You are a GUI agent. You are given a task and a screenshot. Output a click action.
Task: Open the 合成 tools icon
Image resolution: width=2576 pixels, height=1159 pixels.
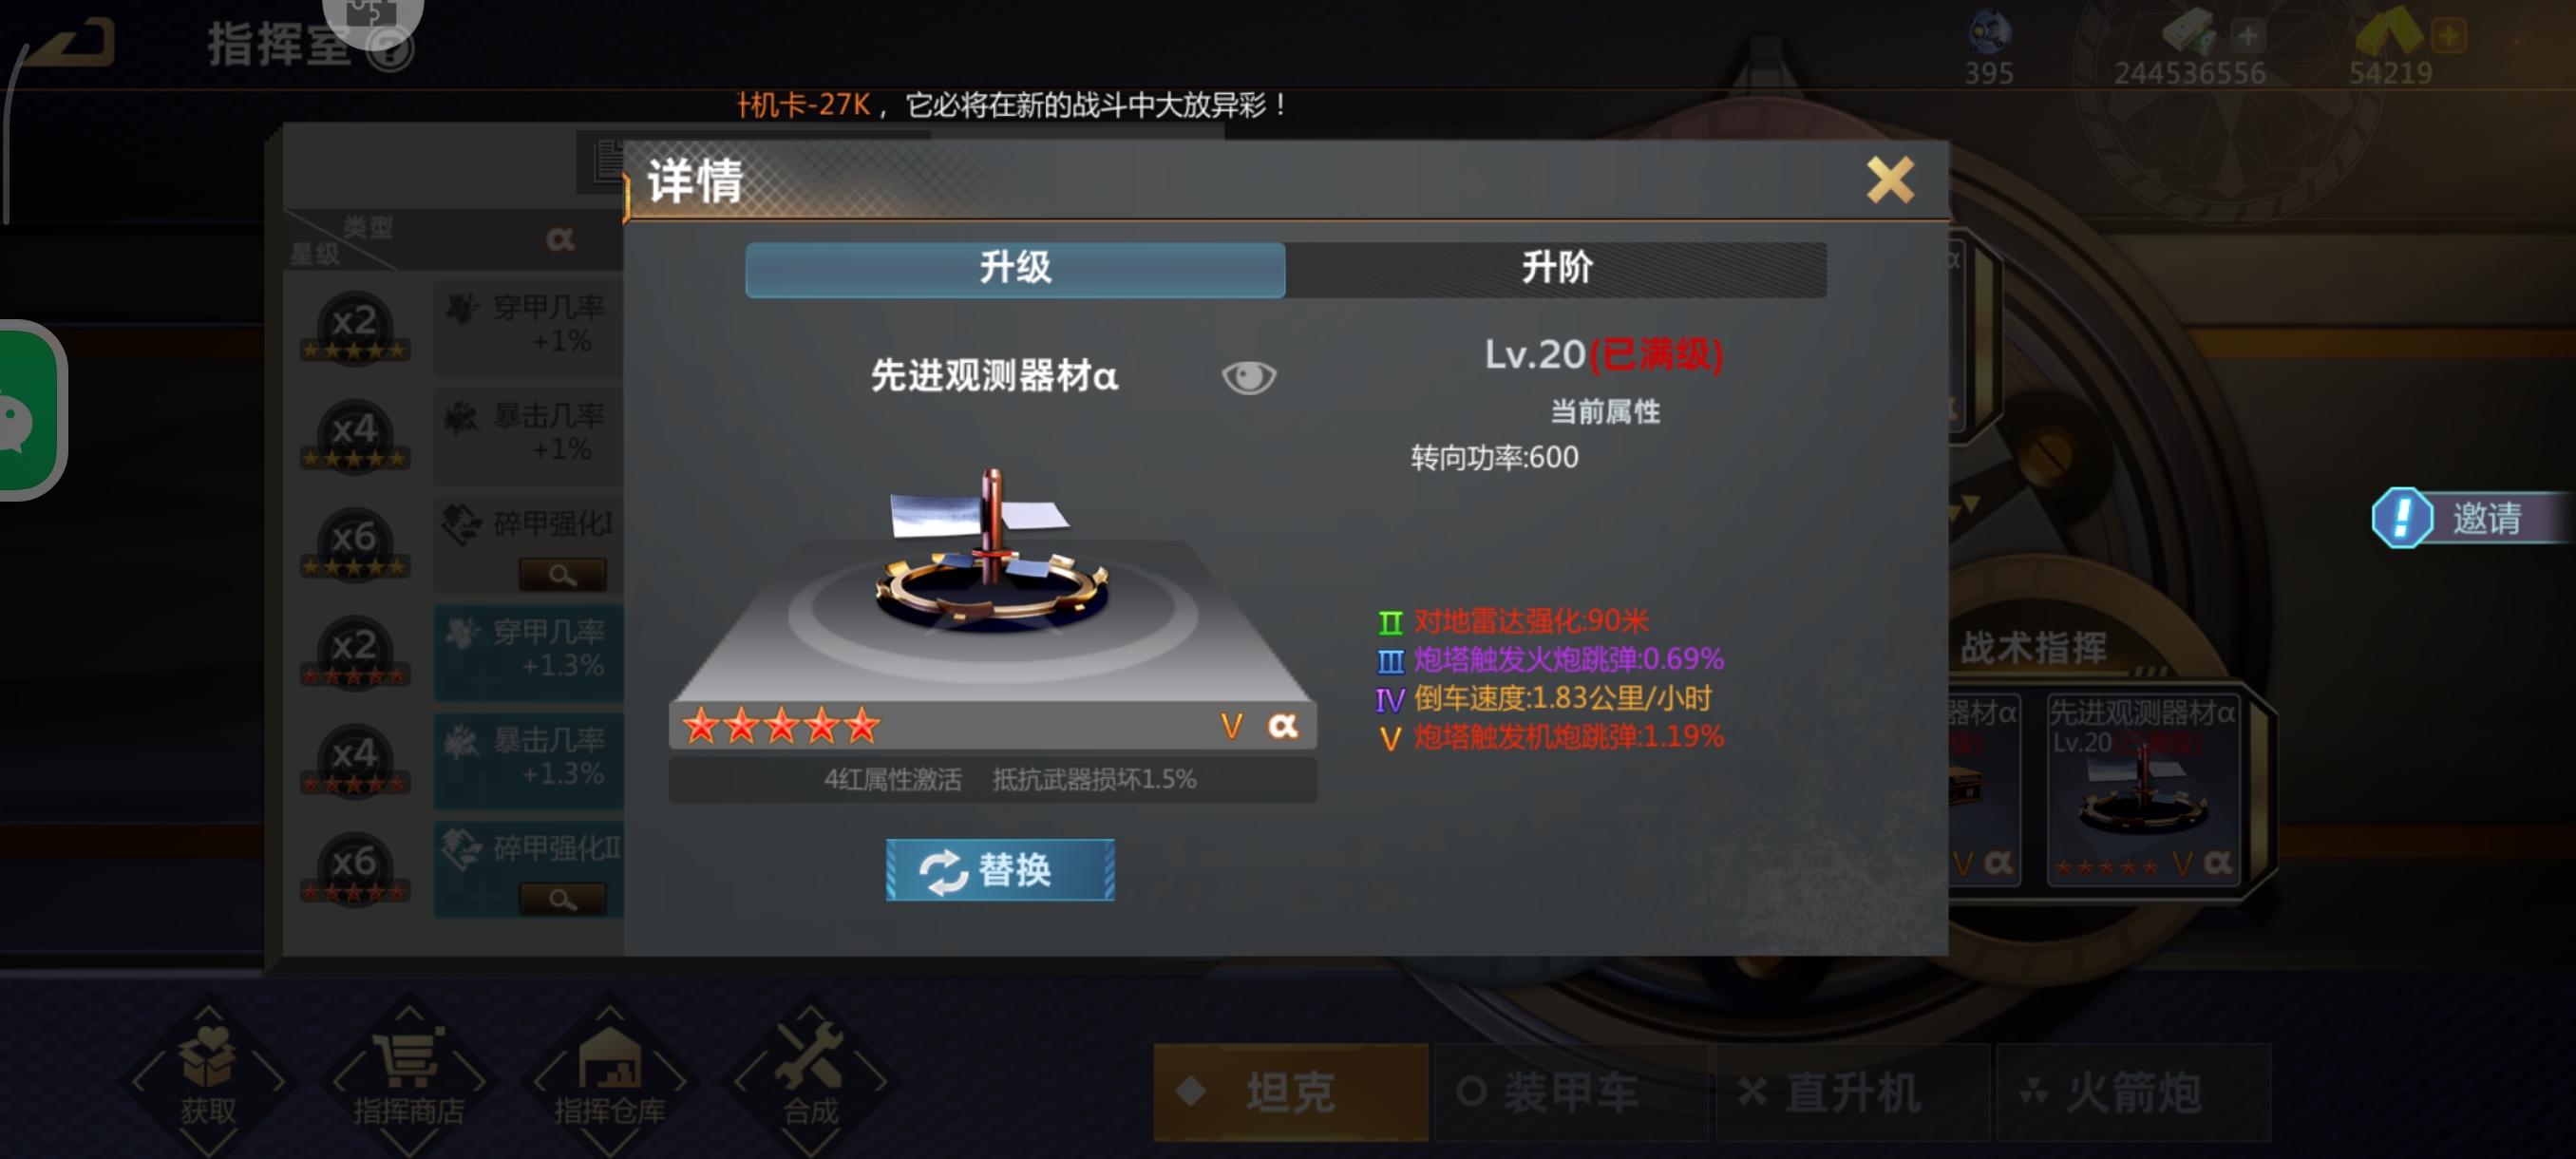point(810,1076)
